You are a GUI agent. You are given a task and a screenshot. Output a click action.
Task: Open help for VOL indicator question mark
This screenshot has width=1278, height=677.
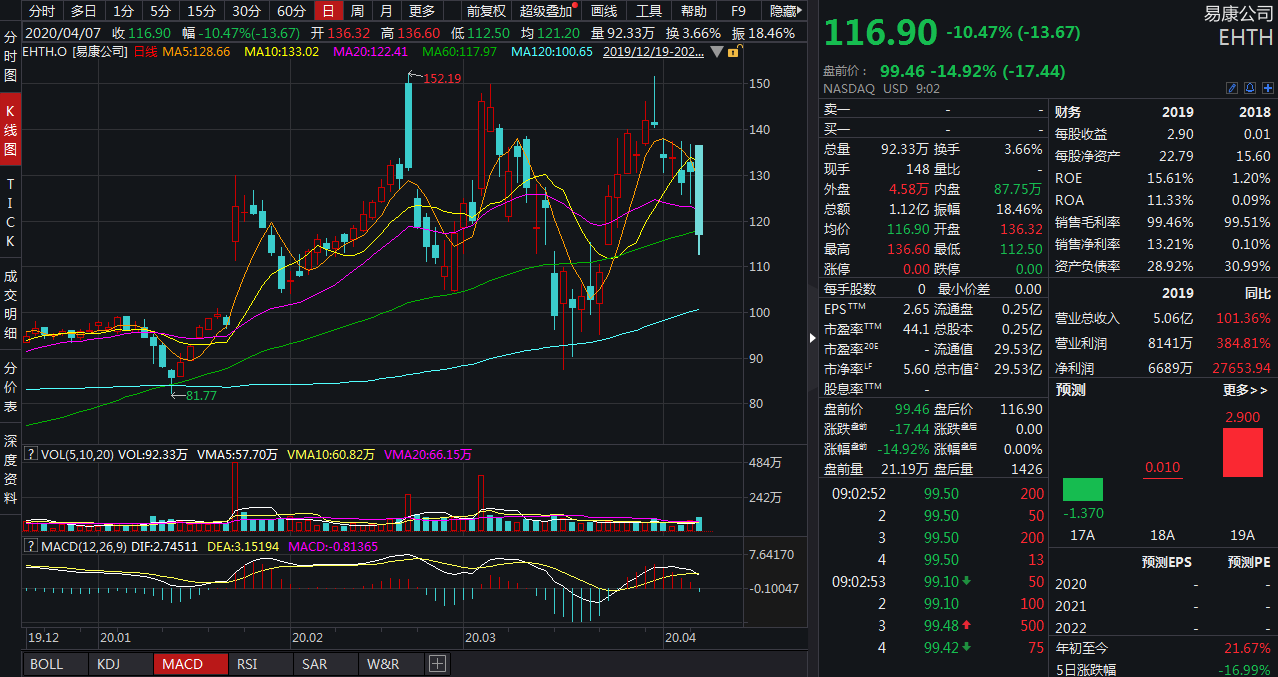(31, 455)
